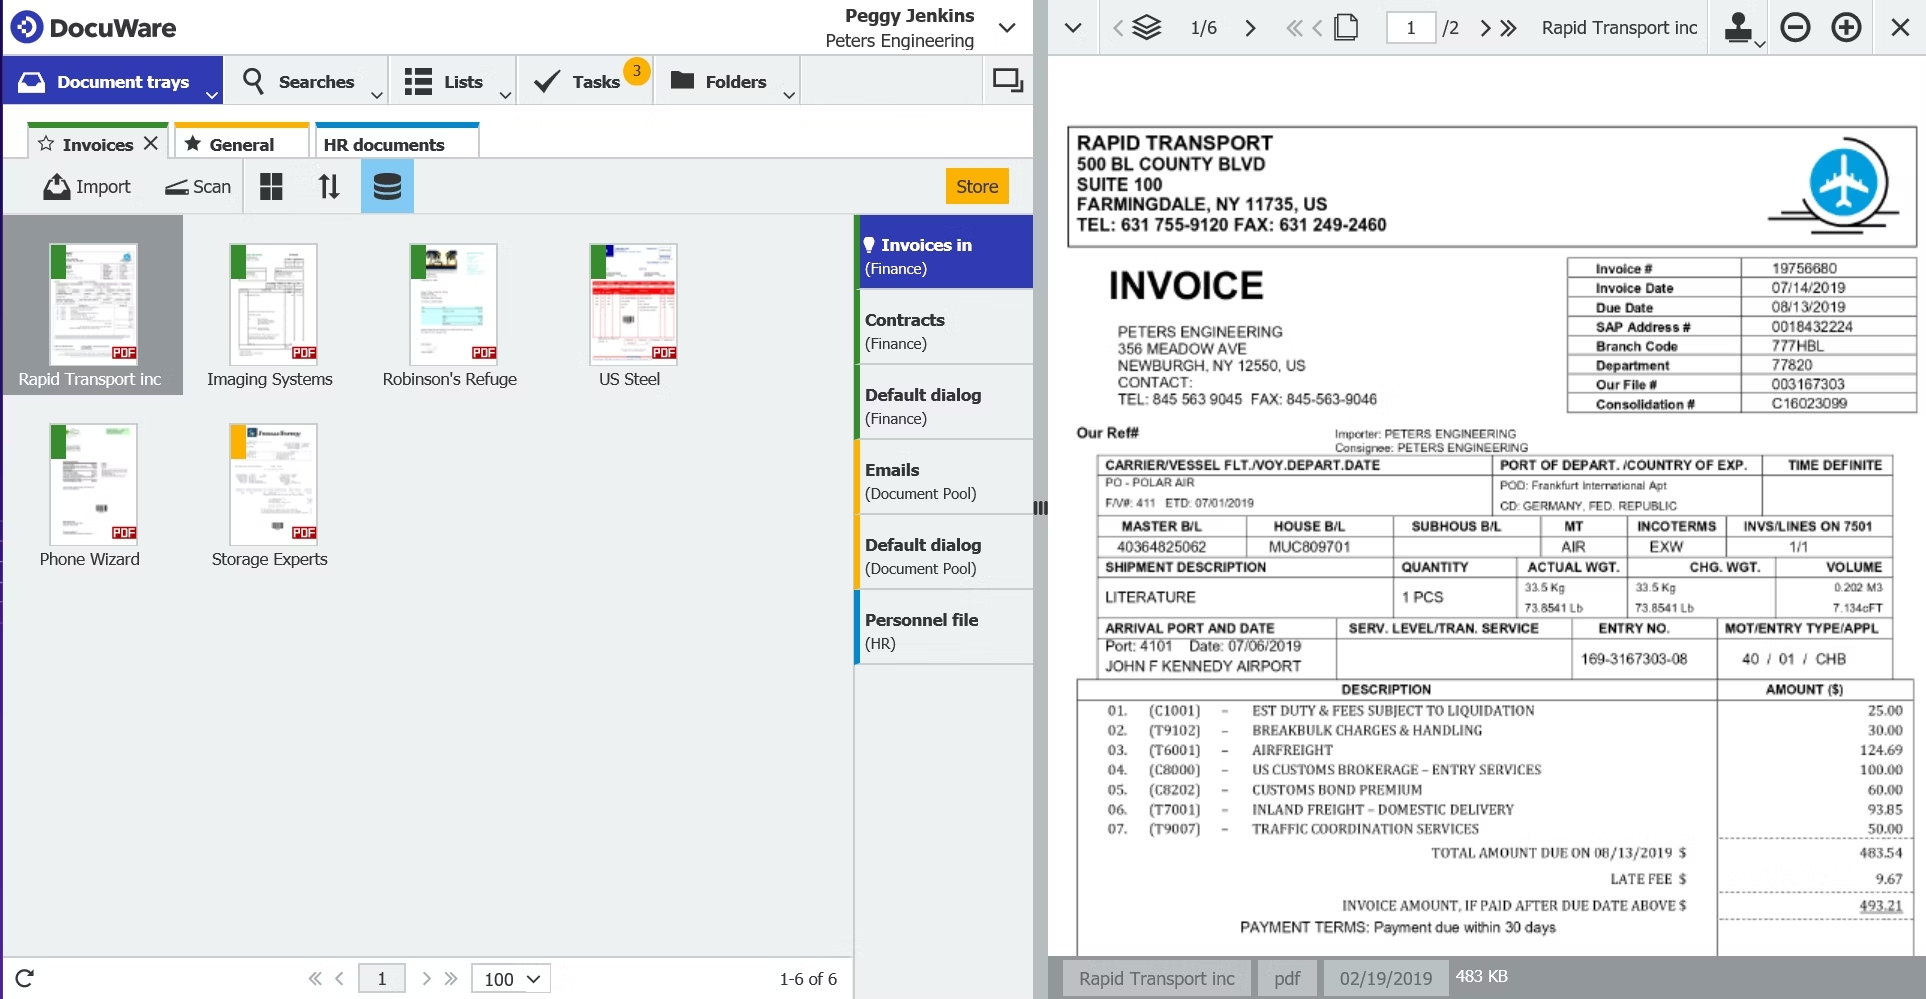Zoom in with the plus icon
The image size is (1926, 999).
pyautogui.click(x=1846, y=27)
